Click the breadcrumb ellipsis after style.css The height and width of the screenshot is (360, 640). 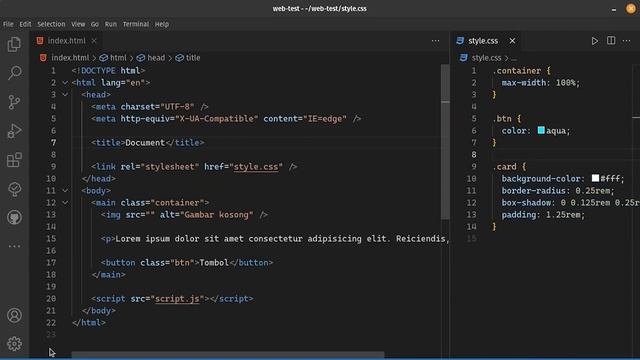click(514, 58)
